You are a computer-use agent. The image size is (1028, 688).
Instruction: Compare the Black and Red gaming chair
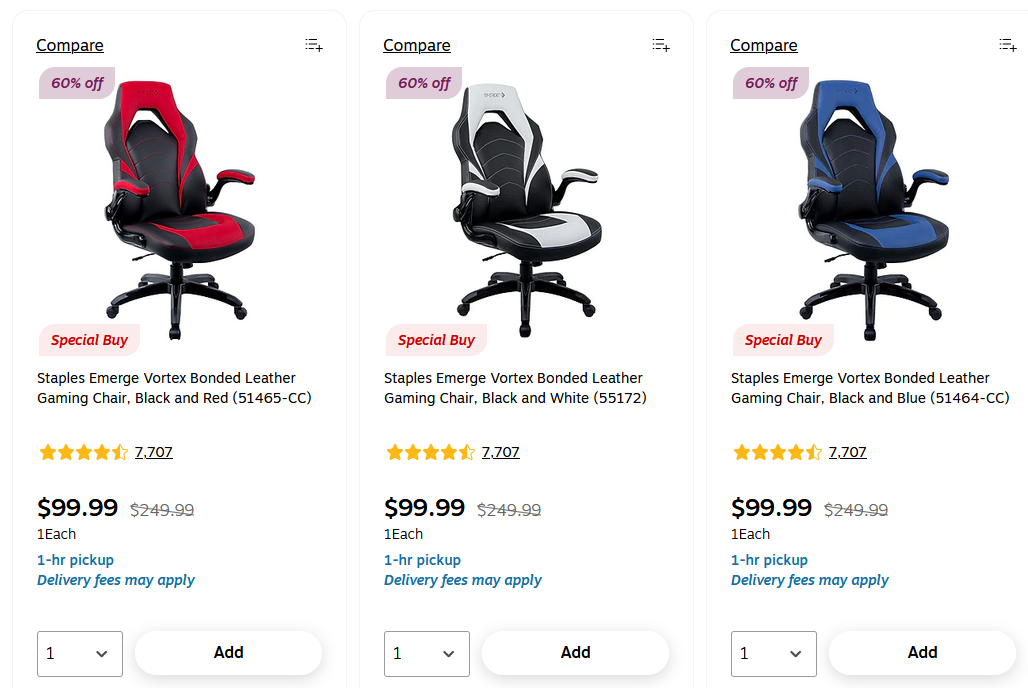70,45
